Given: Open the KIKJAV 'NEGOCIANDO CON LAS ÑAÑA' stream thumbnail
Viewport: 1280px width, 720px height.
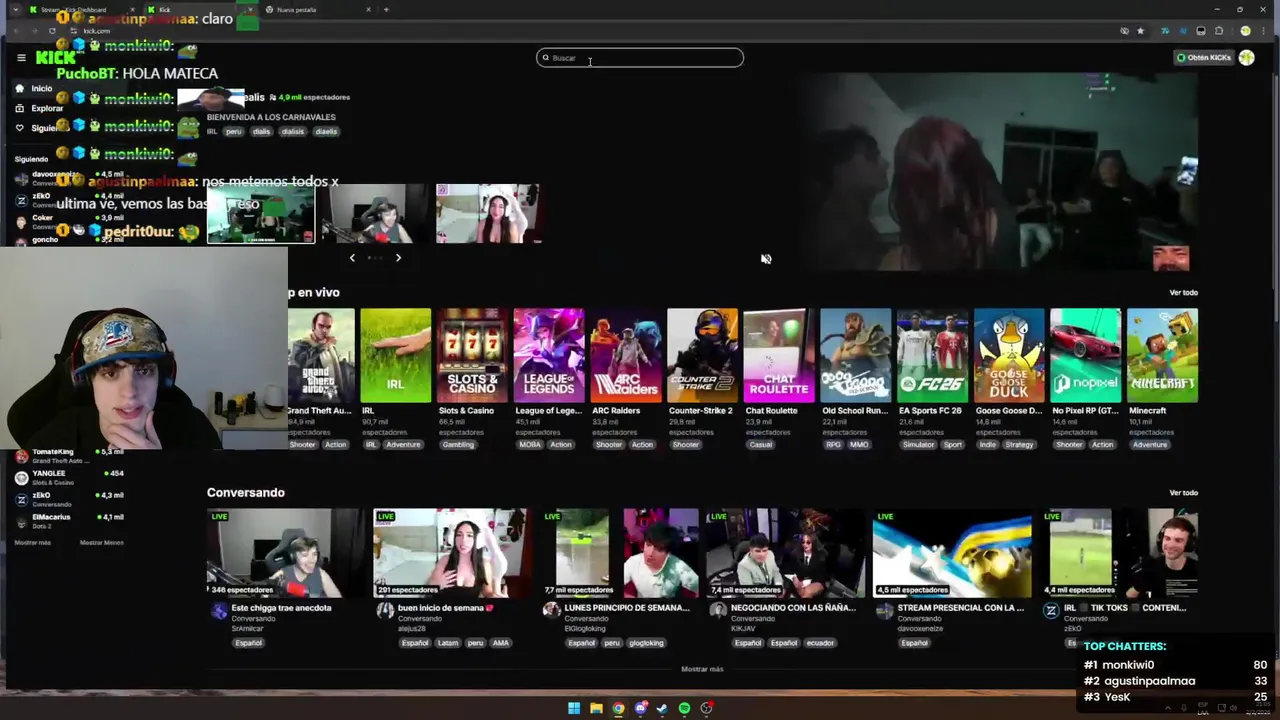Looking at the screenshot, I should coord(786,553).
